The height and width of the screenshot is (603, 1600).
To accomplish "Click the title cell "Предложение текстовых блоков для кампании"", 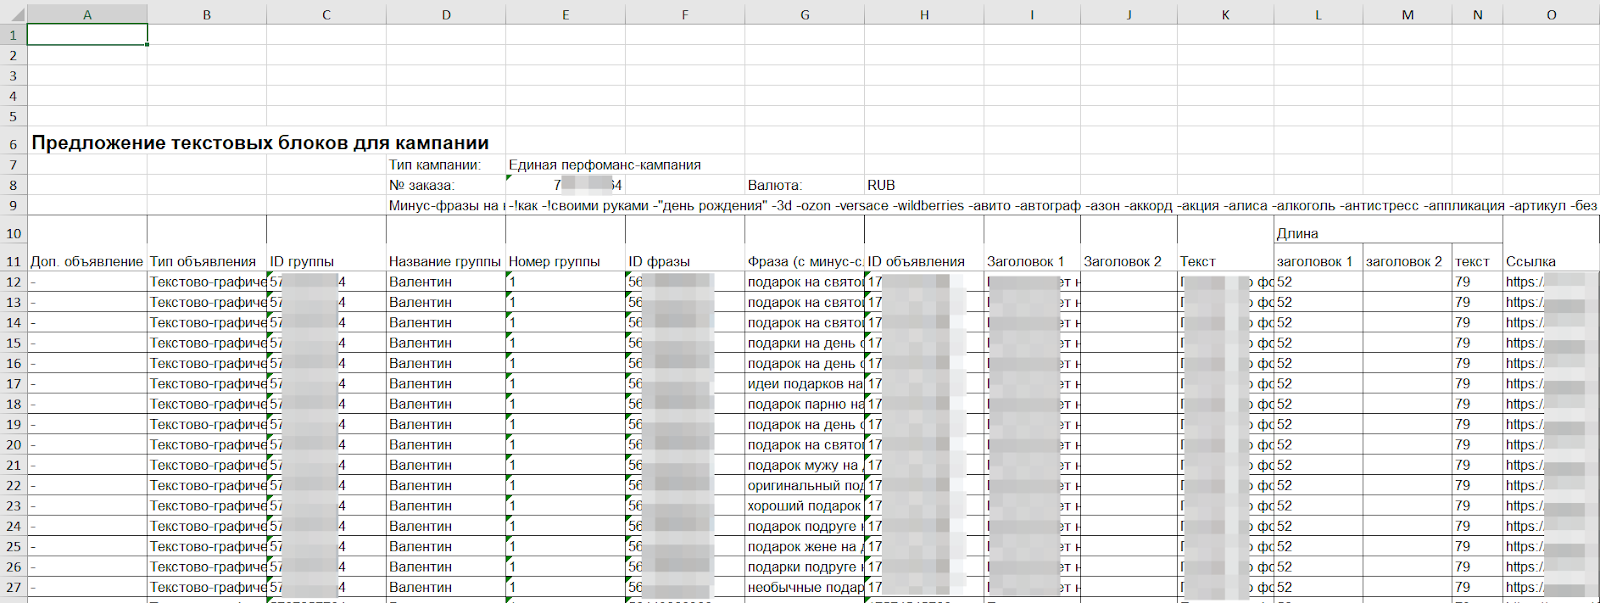I will click(260, 143).
